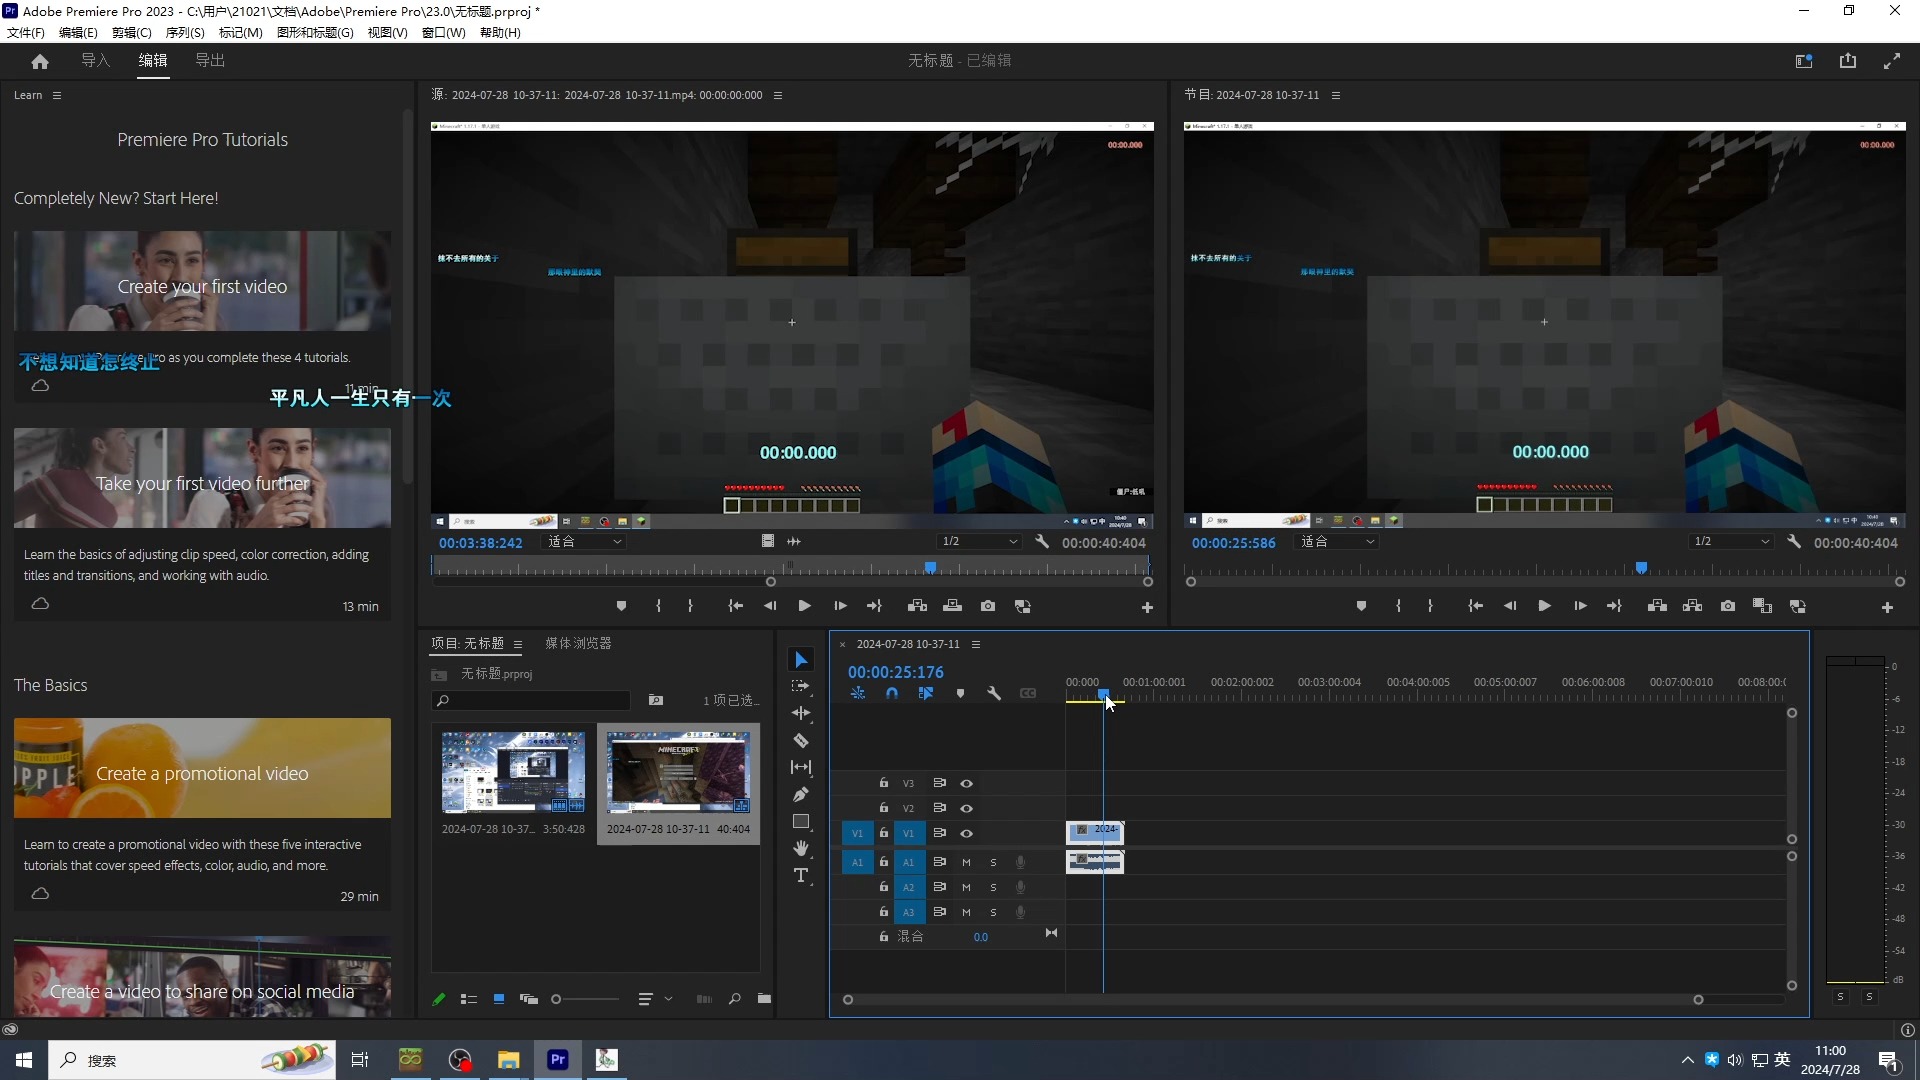The width and height of the screenshot is (1920, 1080).
Task: Switch to 媒体浏览器 tab
Action: tap(578, 644)
